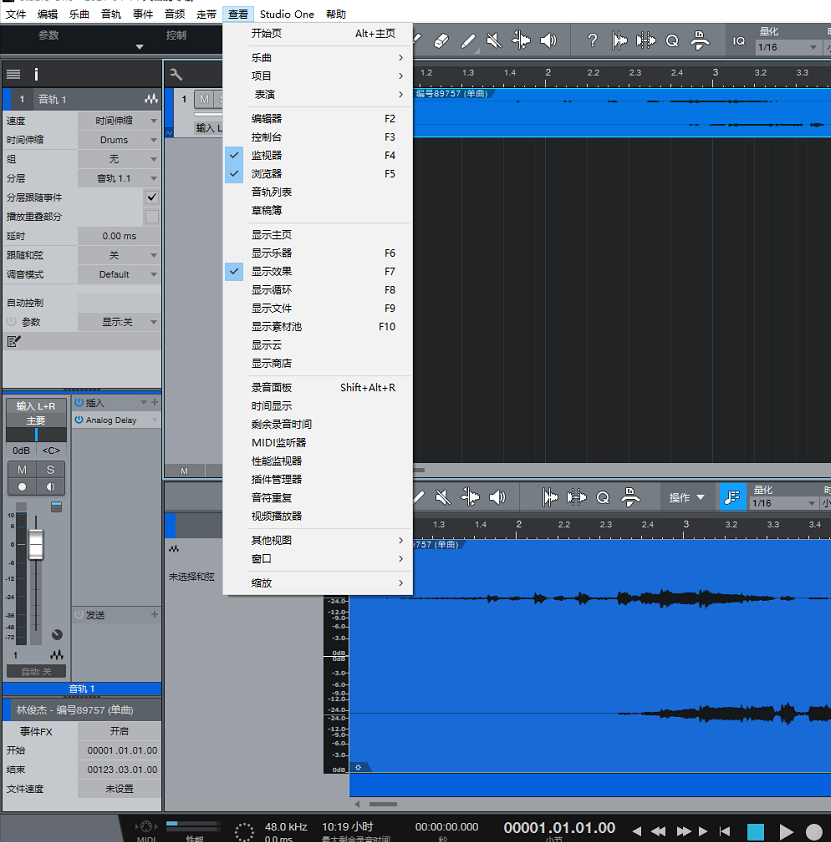Click the info 'i' icon in inspector

[x=36, y=74]
